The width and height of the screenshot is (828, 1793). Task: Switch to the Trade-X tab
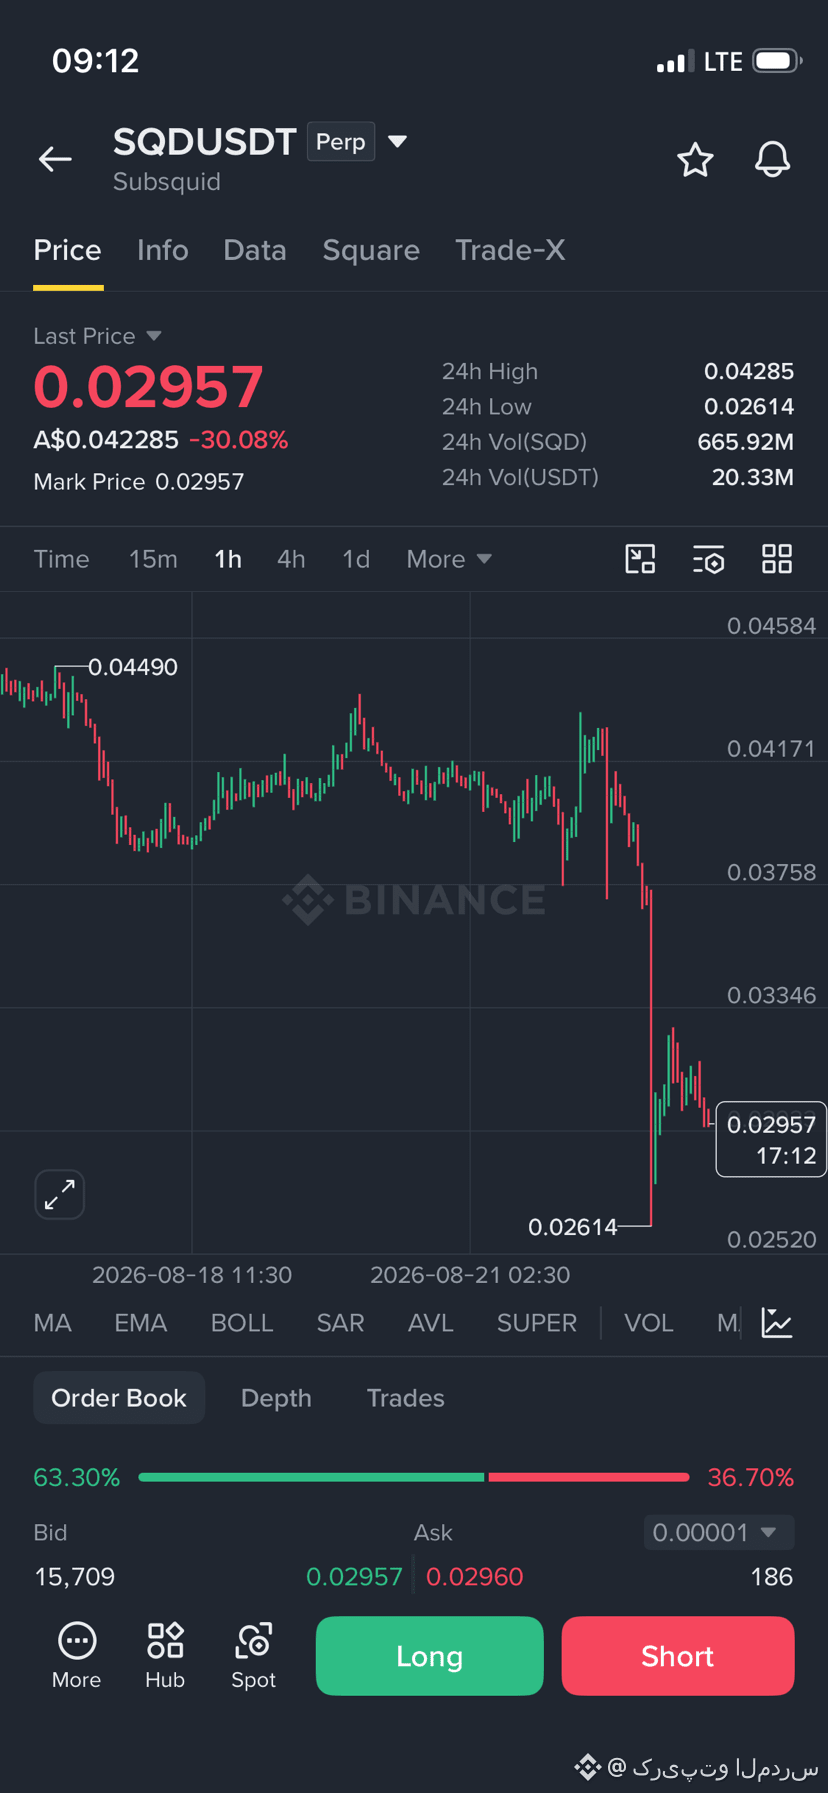[x=510, y=250]
